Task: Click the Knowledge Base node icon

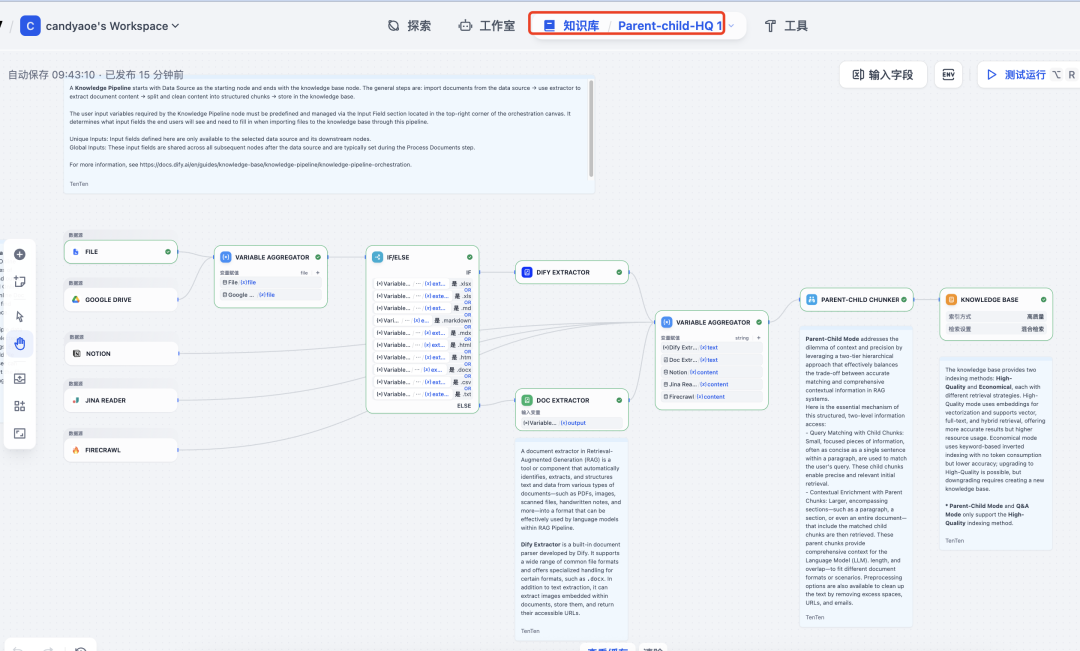Action: 951,300
